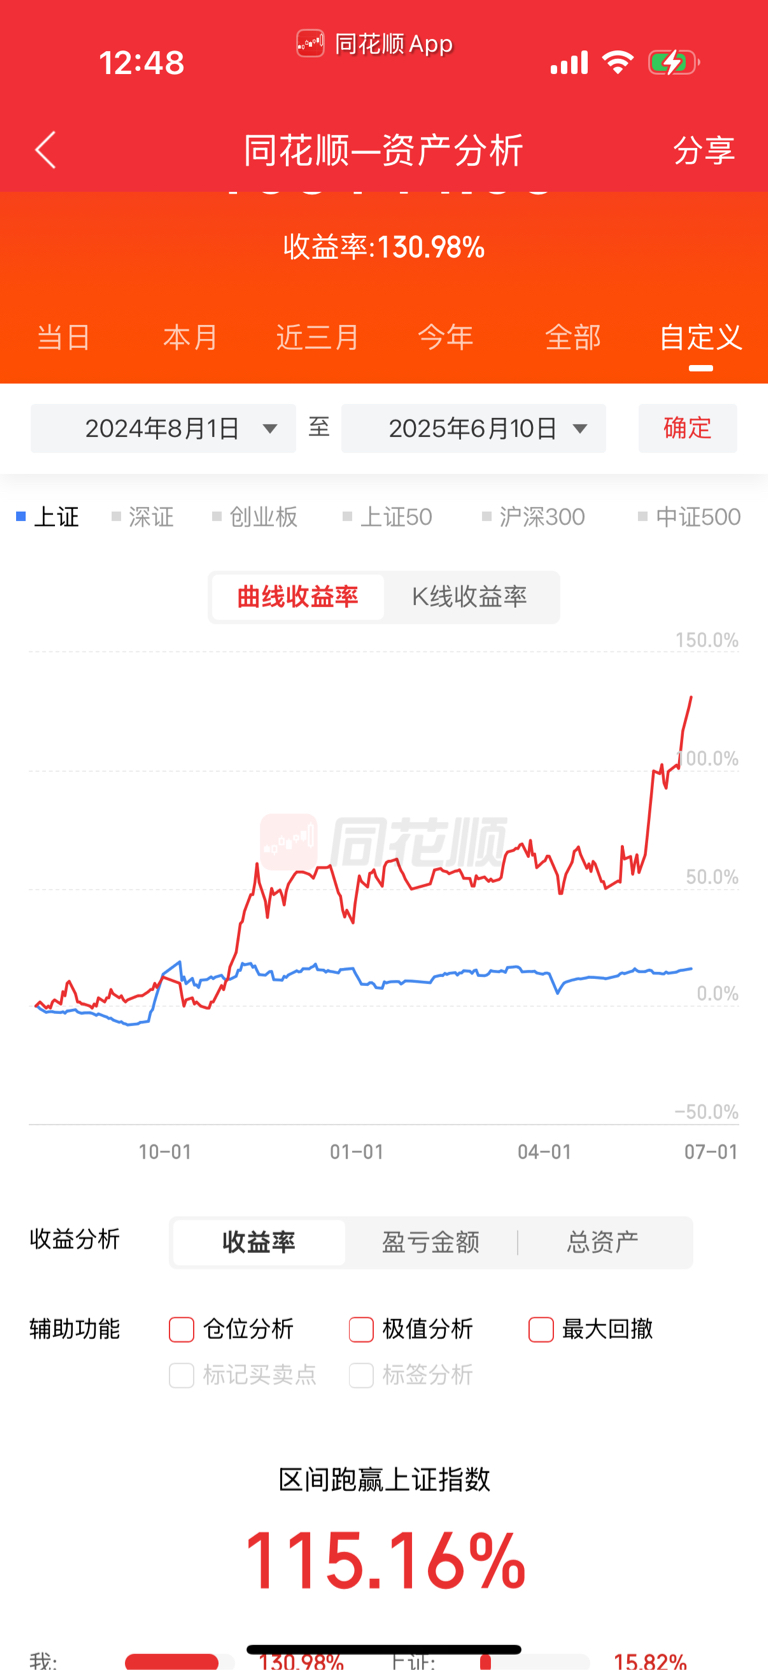Tap the battery charging status icon
The height and width of the screenshot is (1670, 768).
[x=674, y=62]
